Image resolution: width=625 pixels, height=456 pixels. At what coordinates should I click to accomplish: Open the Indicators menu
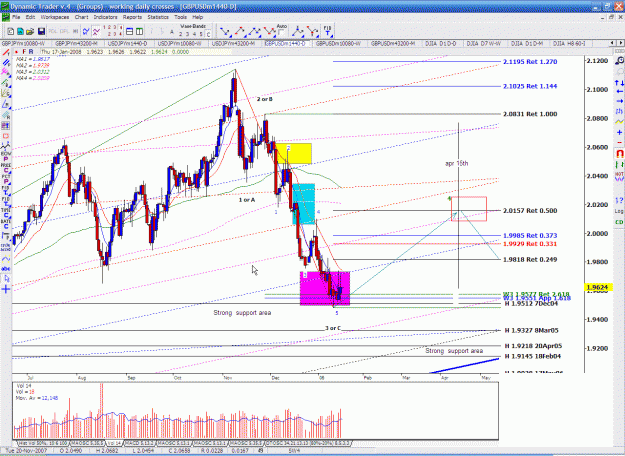click(106, 17)
